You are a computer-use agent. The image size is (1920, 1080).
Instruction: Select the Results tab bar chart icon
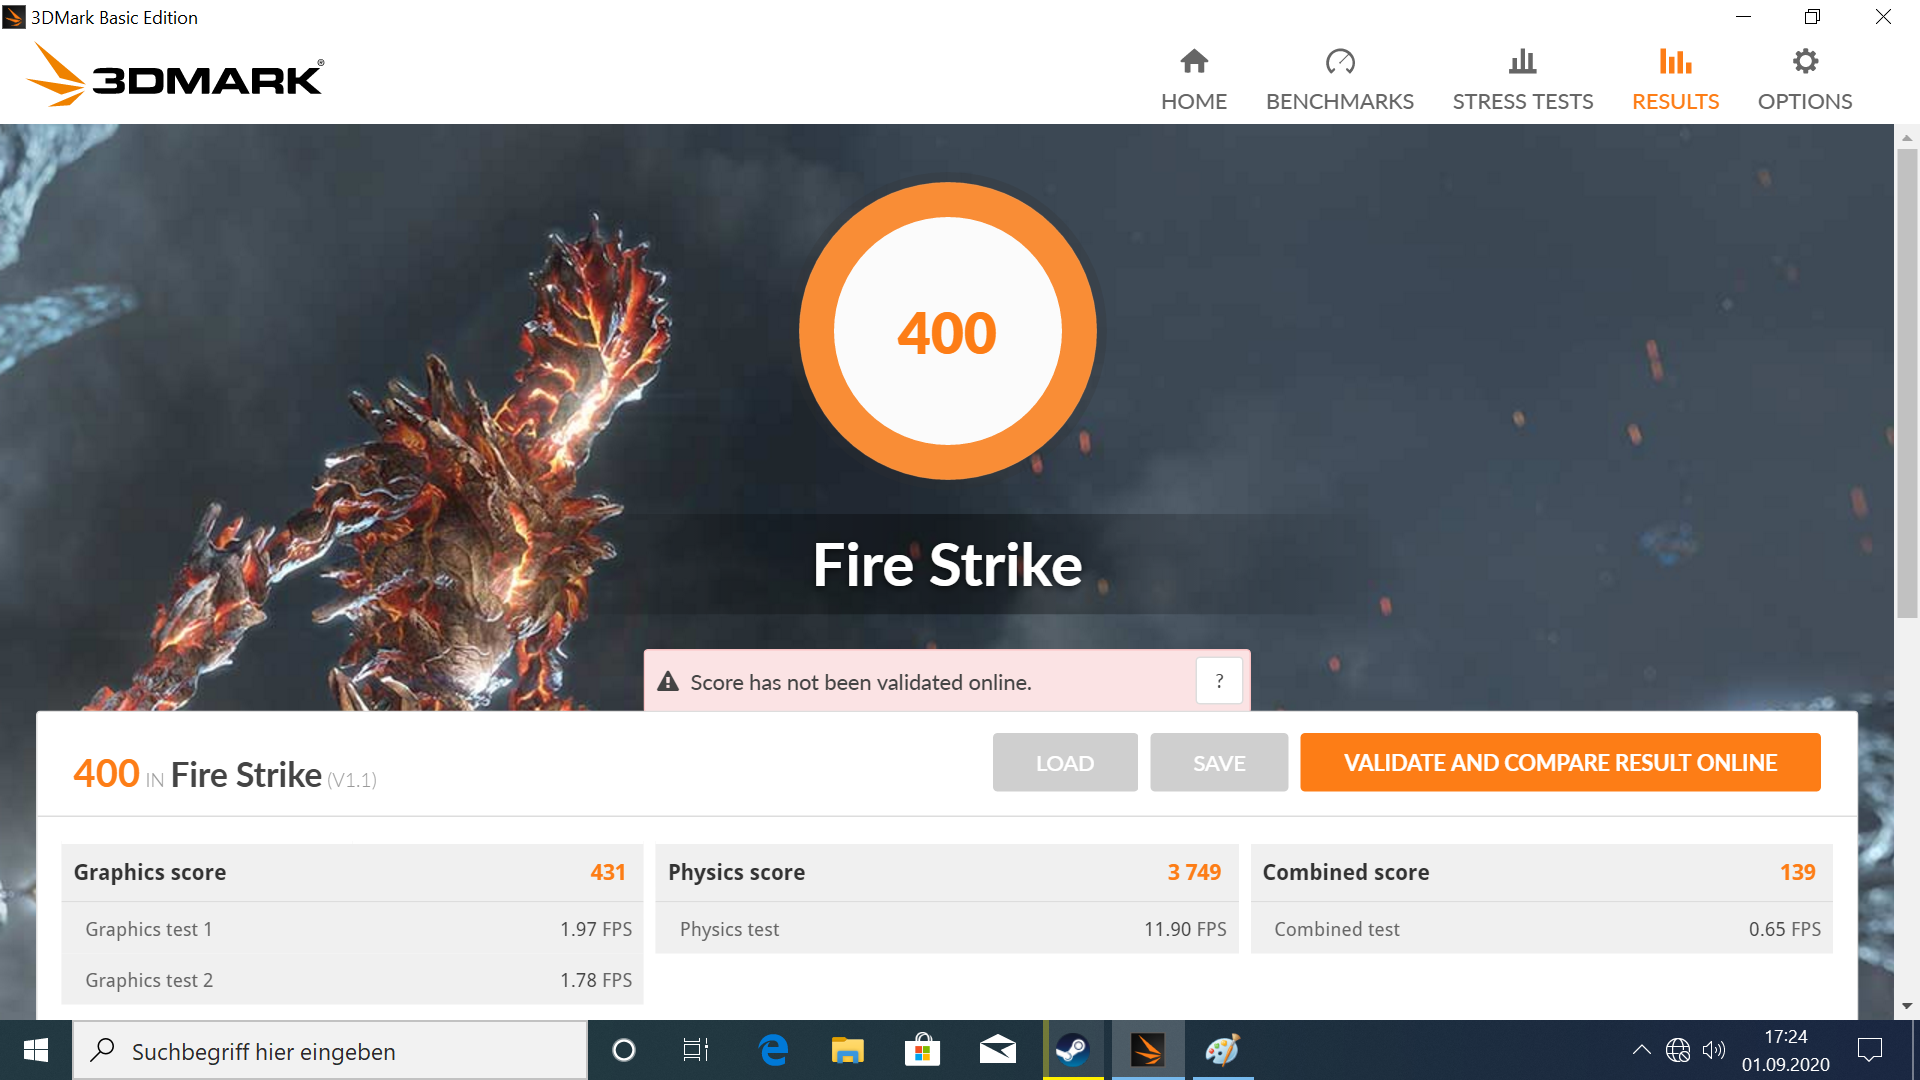1675,62
